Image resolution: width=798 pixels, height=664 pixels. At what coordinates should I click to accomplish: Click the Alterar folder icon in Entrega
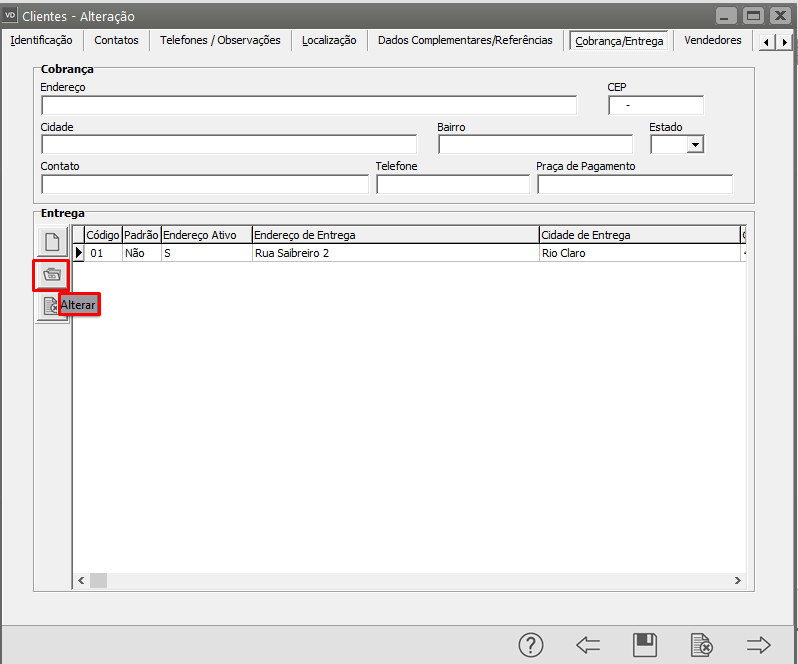tap(52, 274)
